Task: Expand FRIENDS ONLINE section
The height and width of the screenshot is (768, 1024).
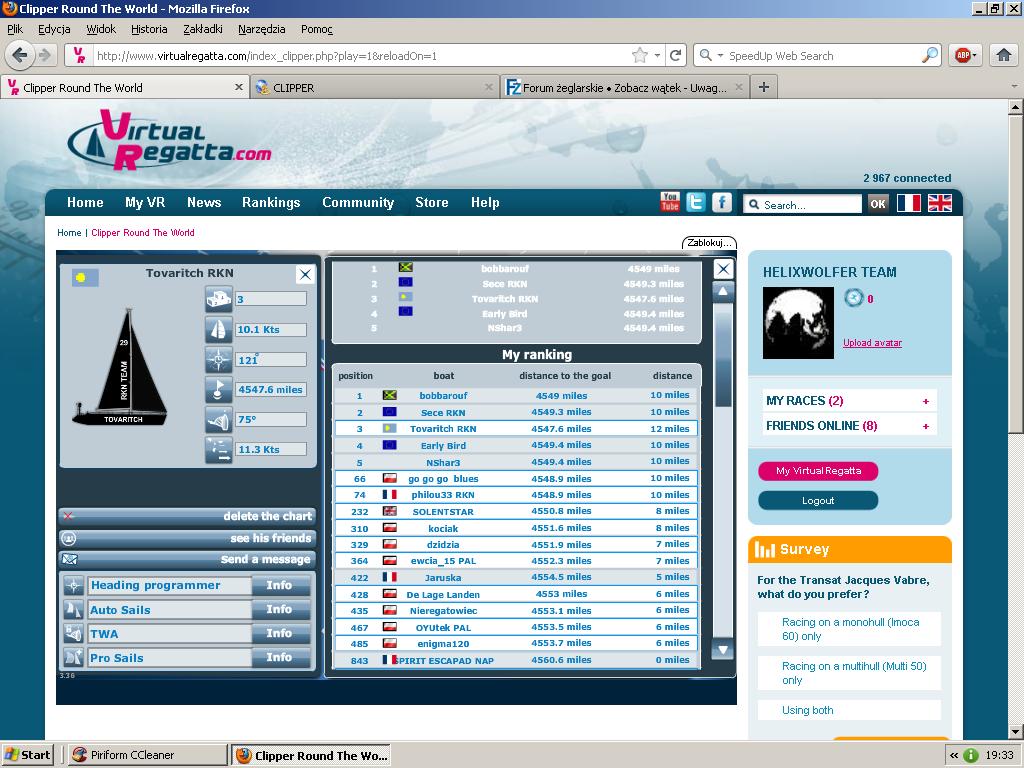Action: click(925, 426)
